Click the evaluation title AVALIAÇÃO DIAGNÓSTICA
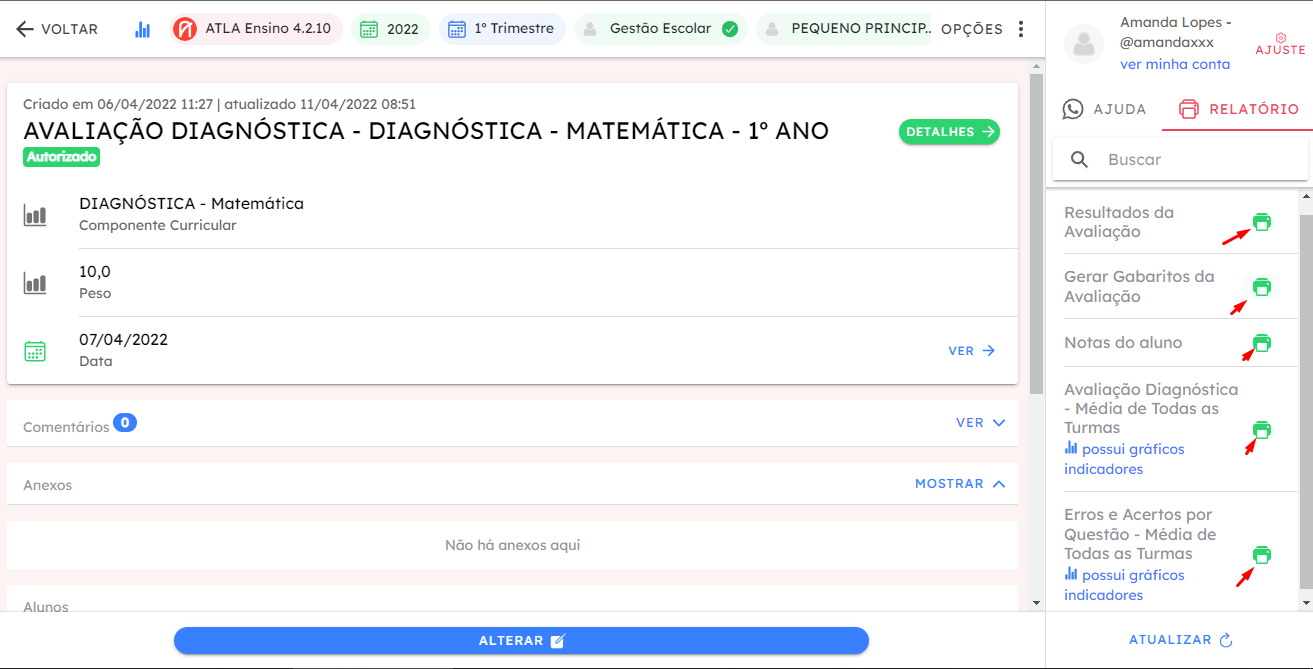 pyautogui.click(x=426, y=131)
